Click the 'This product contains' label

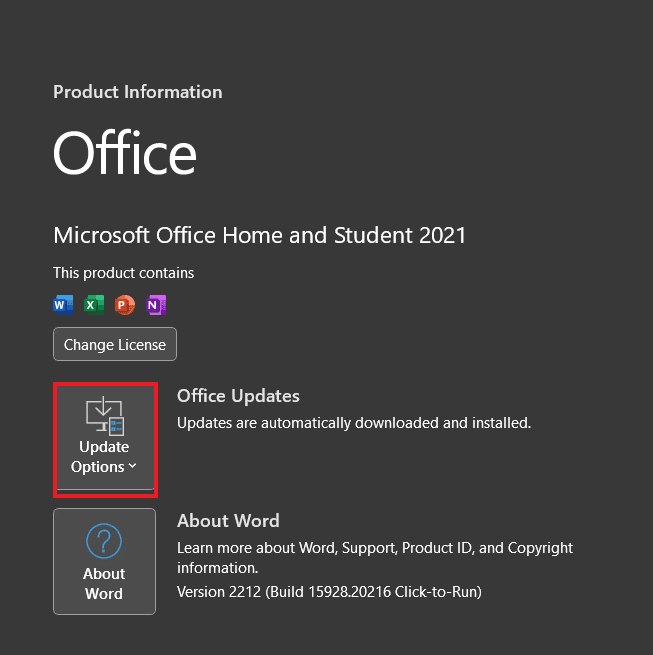pyautogui.click(x=124, y=273)
